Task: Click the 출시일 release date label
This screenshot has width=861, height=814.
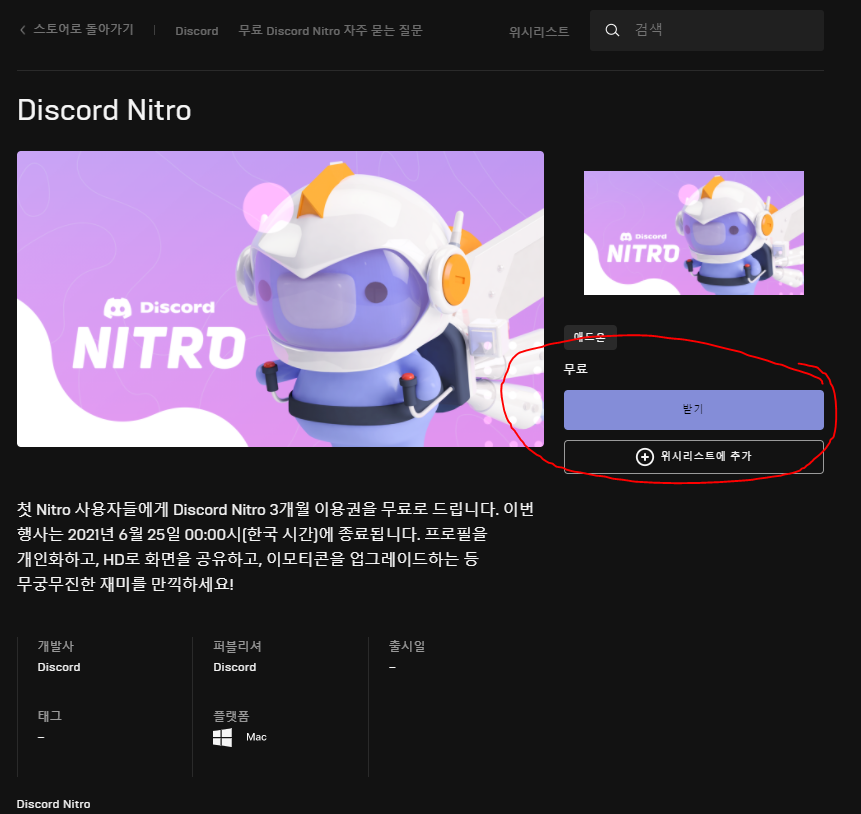Action: coord(407,646)
